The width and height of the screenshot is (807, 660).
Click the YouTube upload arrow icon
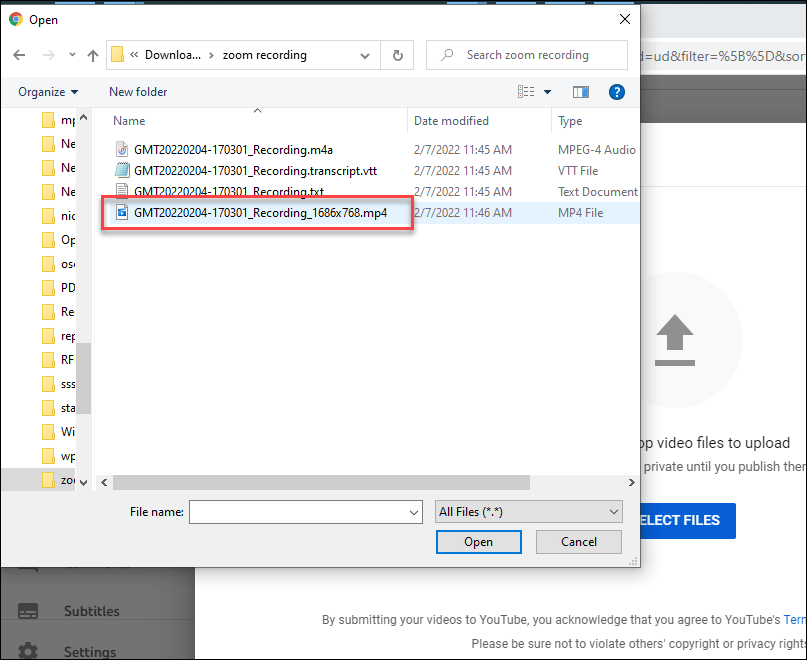(x=675, y=340)
